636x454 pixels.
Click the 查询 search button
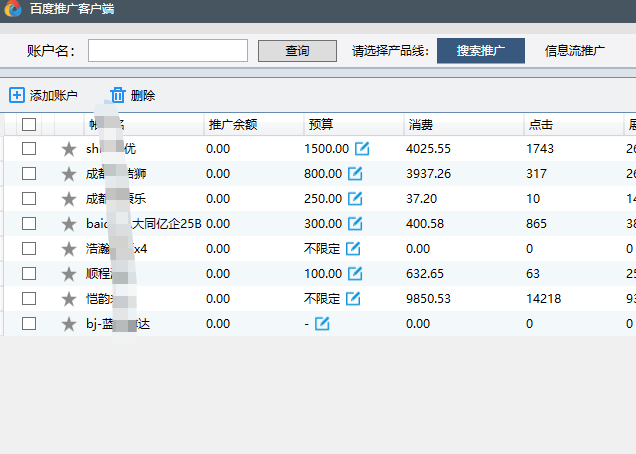click(297, 51)
